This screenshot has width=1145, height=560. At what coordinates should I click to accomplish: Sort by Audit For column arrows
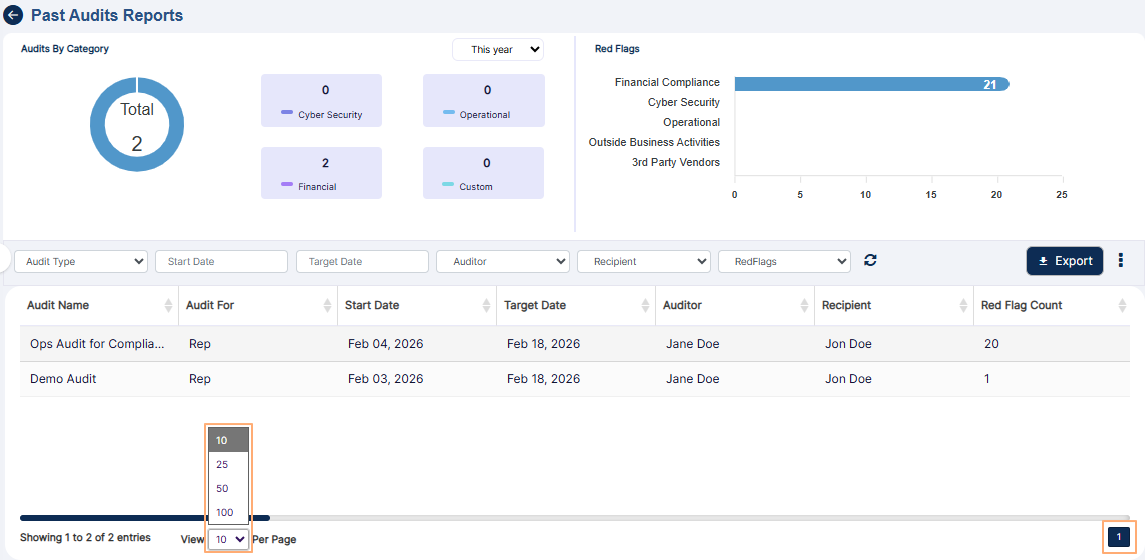click(x=327, y=306)
